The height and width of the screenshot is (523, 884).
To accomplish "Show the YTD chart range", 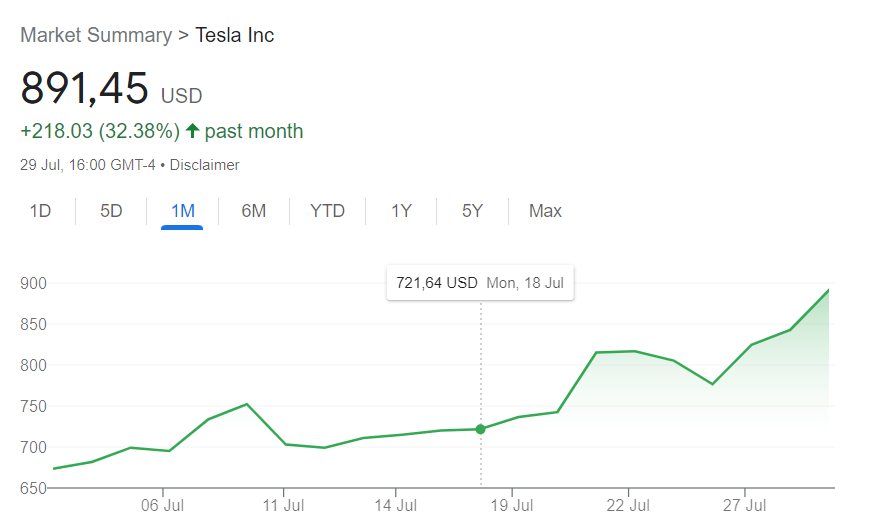I will pos(327,211).
